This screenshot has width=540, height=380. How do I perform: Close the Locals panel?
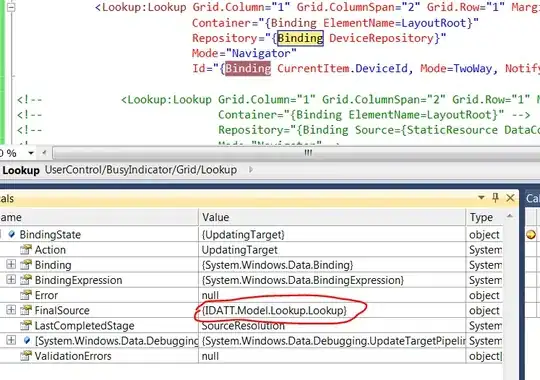[x=510, y=198]
